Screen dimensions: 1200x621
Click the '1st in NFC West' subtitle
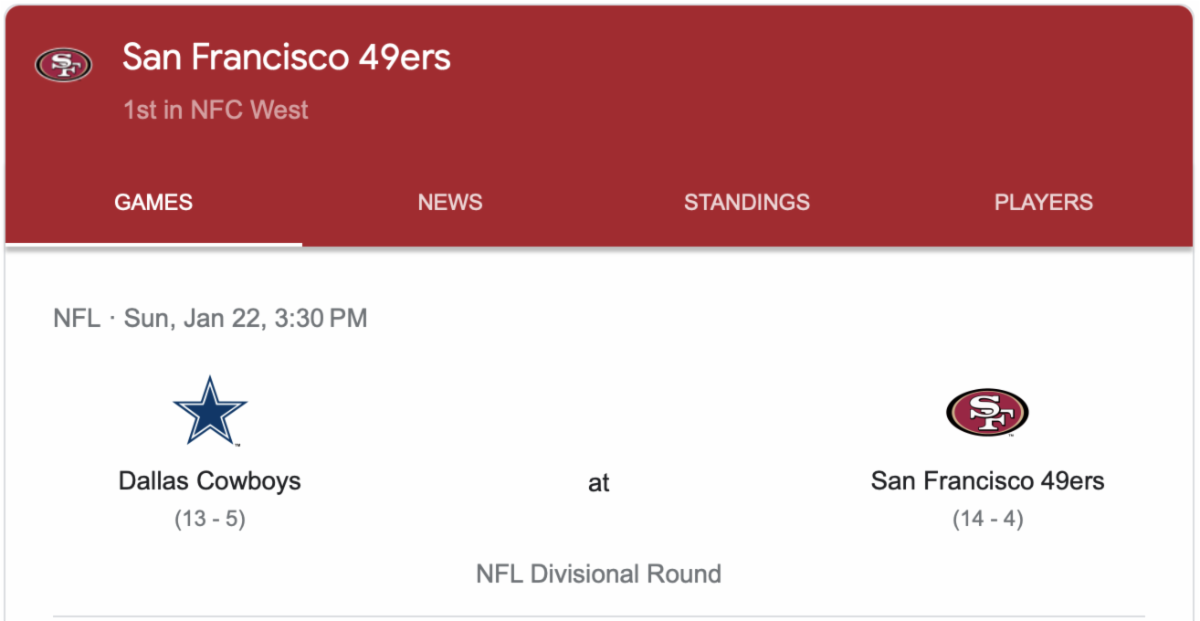pyautogui.click(x=216, y=110)
